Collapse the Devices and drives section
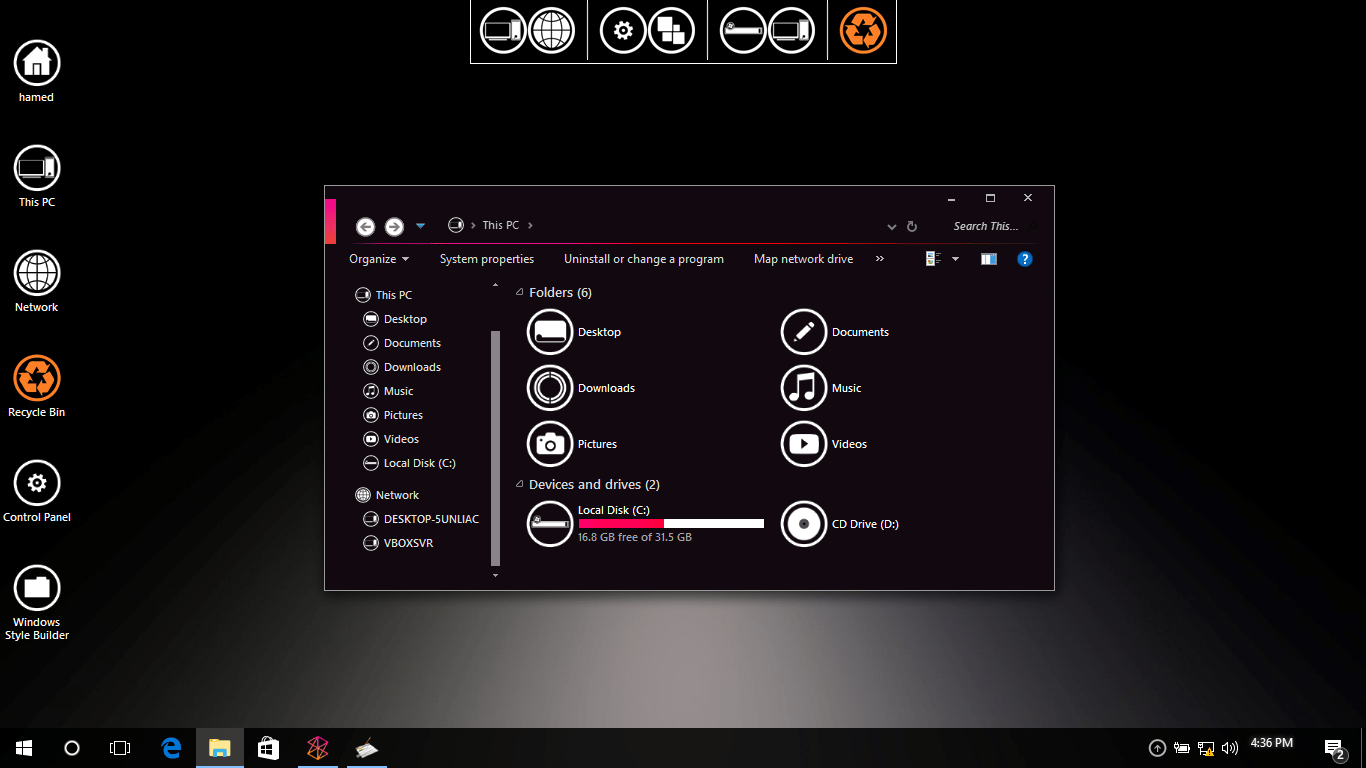Screen dimensions: 1366x768 pyautogui.click(x=519, y=484)
